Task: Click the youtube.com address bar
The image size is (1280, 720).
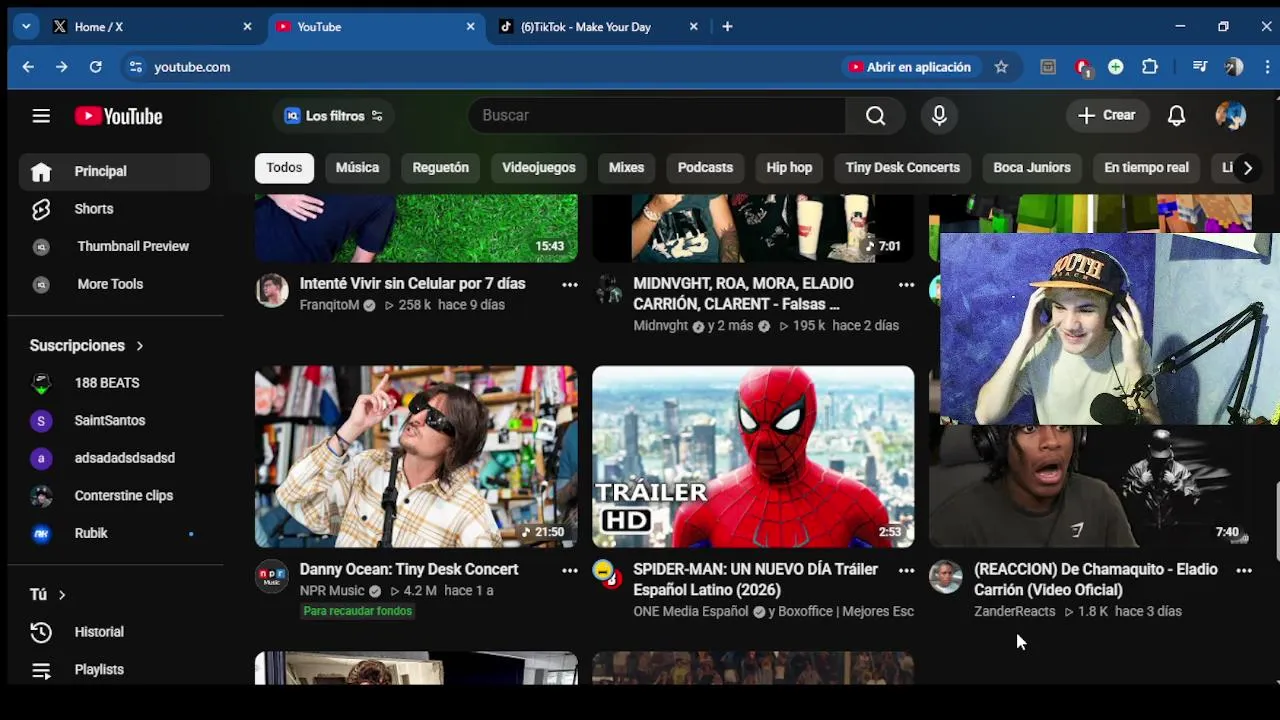Action: point(480,67)
